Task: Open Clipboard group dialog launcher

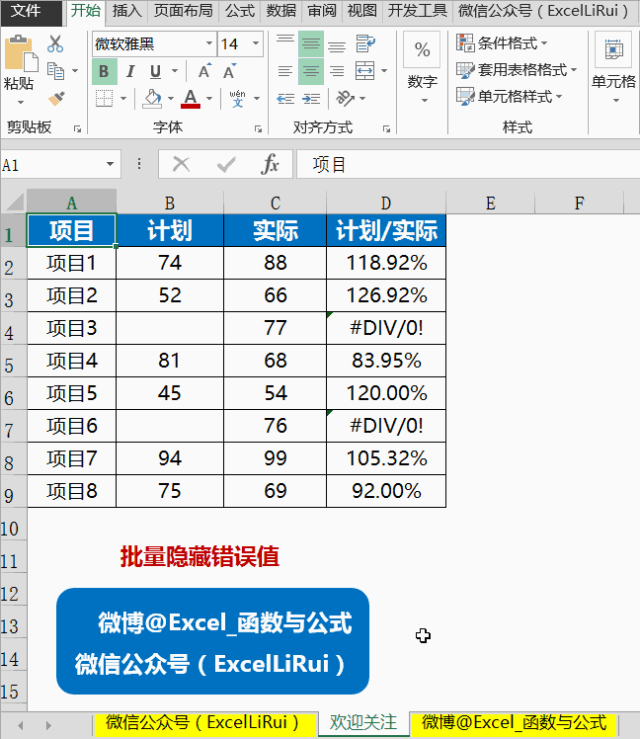Action: point(77,129)
